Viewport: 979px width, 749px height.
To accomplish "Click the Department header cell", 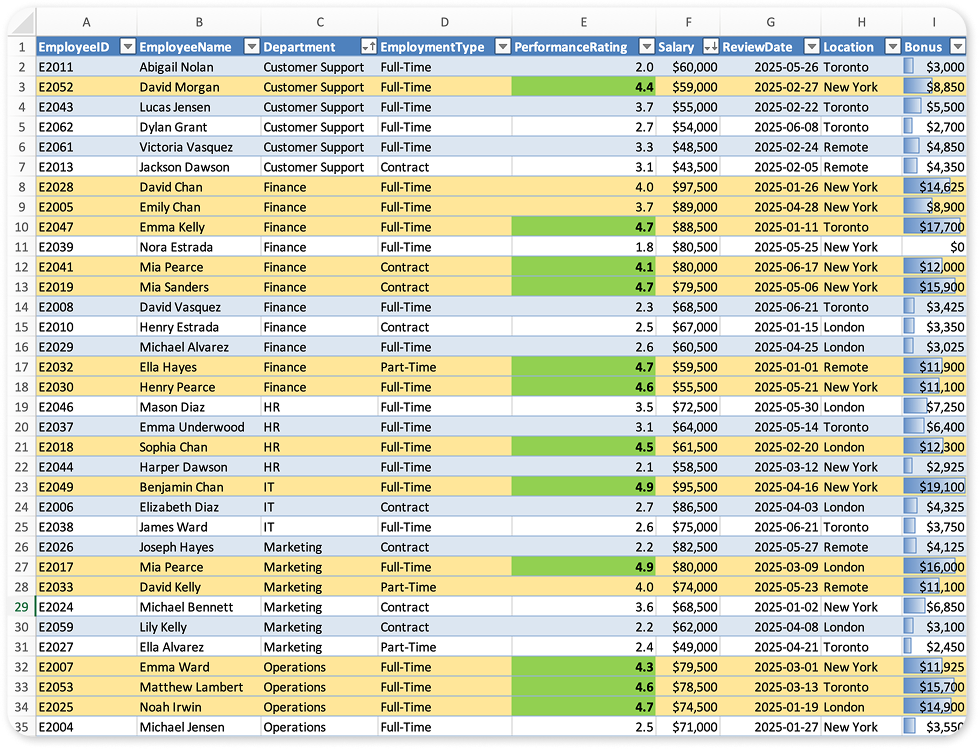I will (320, 47).
